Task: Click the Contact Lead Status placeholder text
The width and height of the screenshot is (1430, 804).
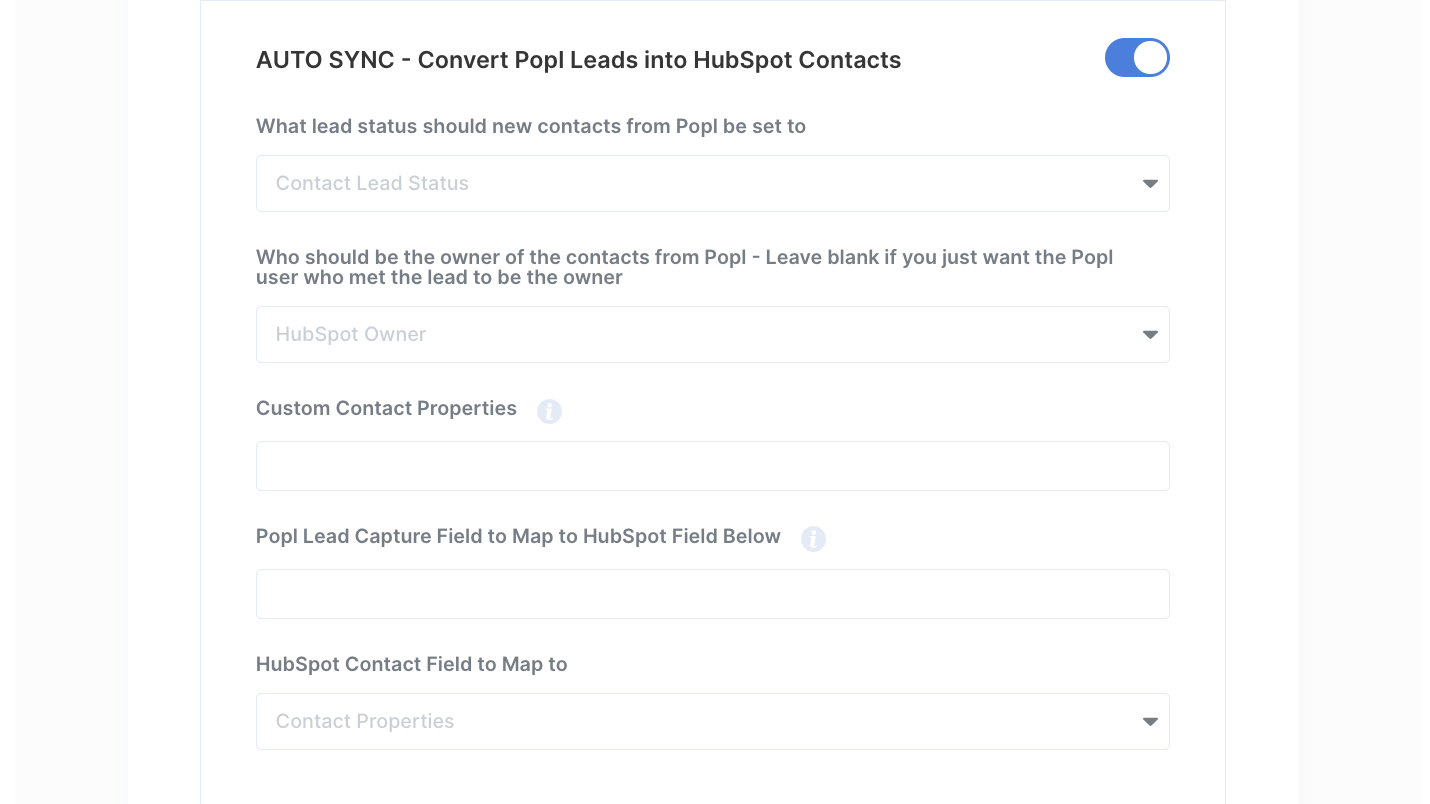Action: pos(372,183)
